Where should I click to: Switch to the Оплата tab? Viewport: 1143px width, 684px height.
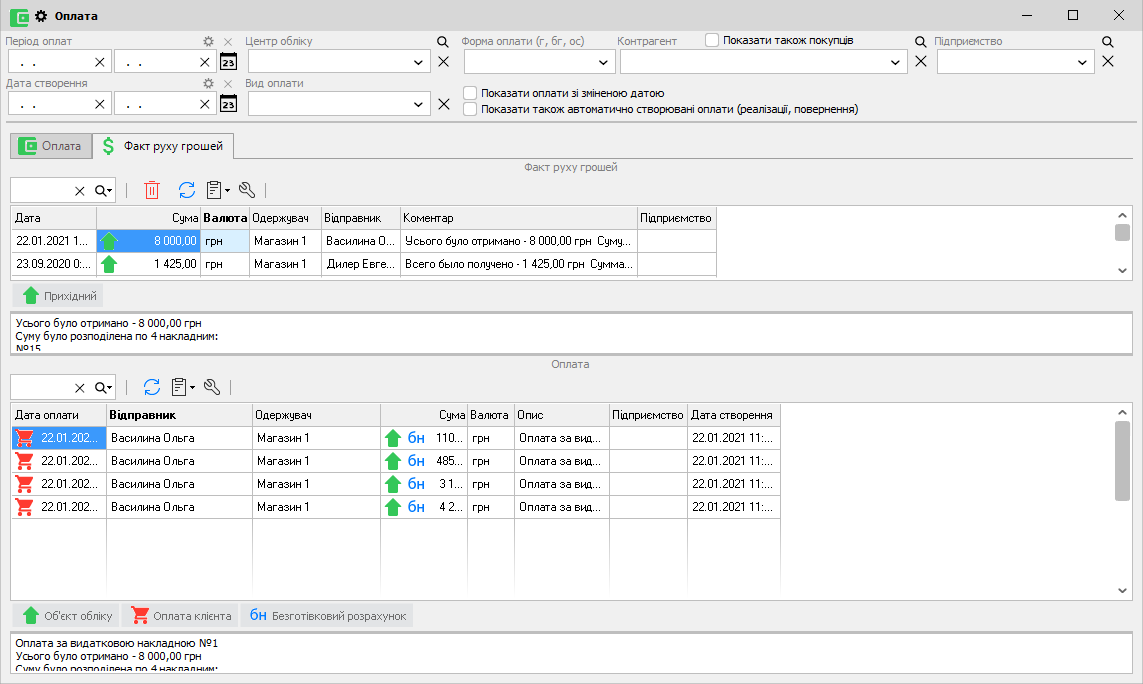[x=50, y=146]
